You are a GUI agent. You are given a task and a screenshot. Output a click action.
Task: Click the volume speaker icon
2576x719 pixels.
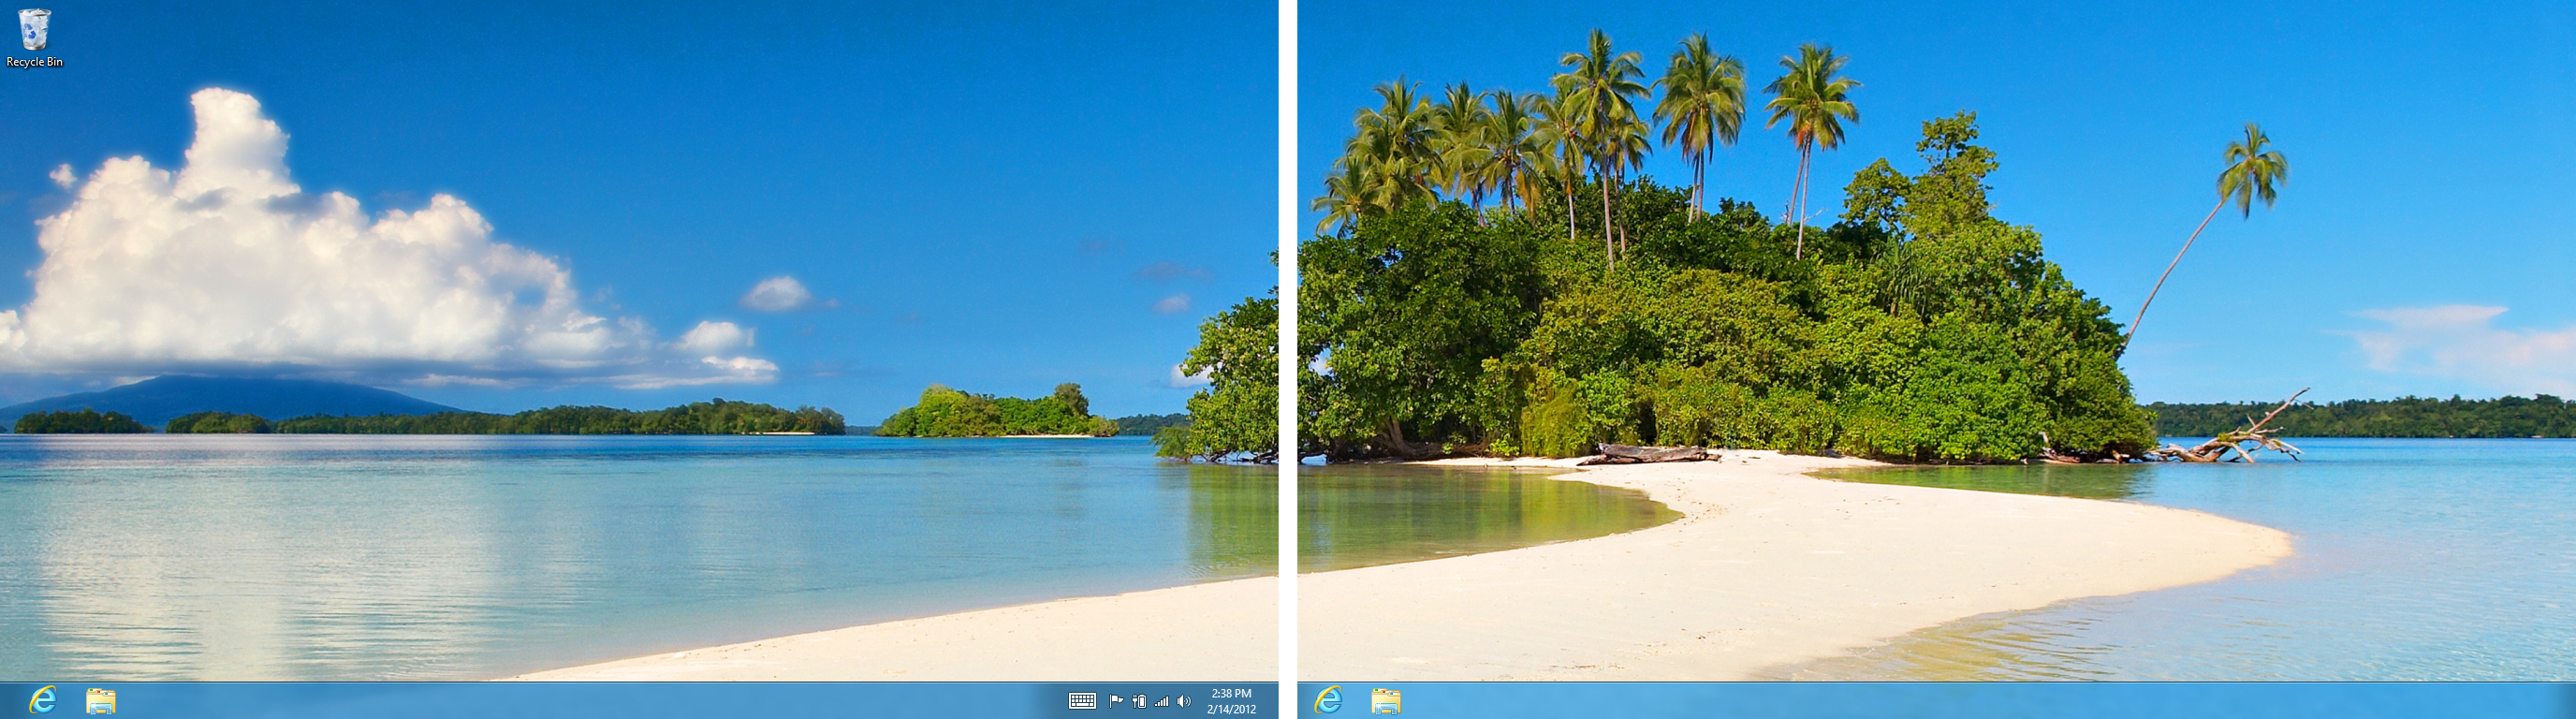[x=1184, y=701]
